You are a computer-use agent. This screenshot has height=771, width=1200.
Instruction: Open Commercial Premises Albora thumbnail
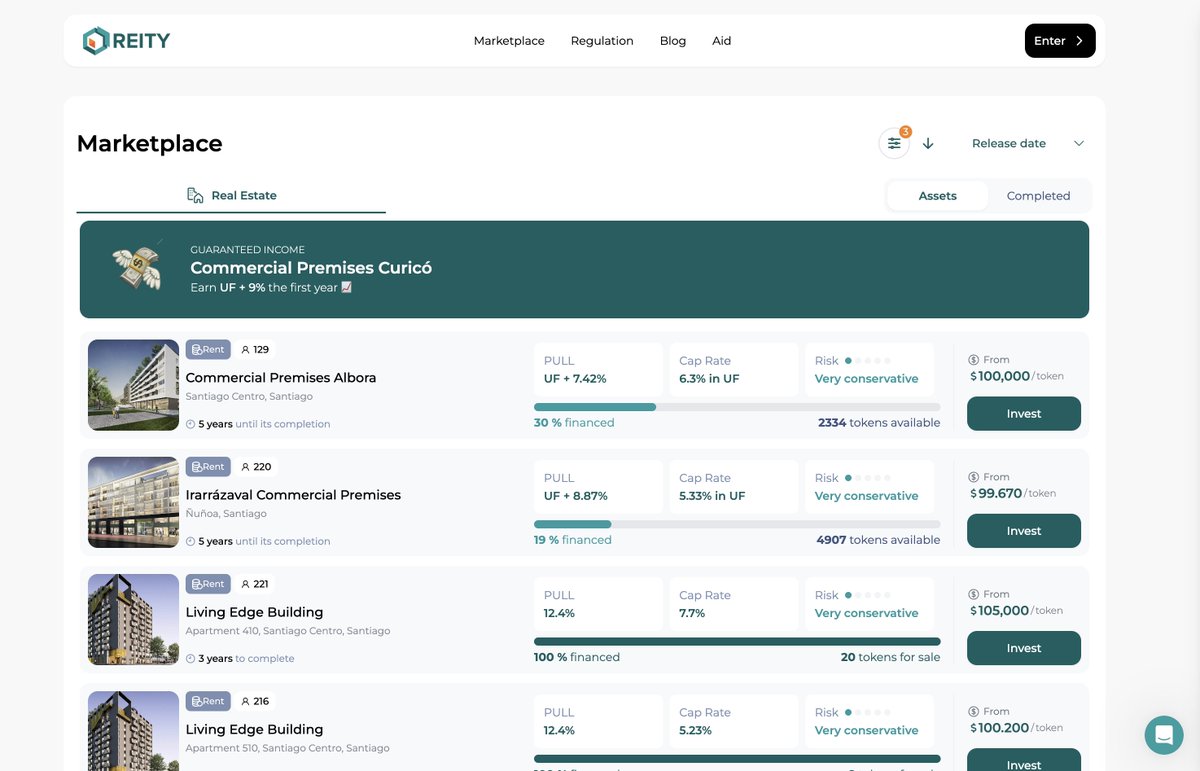133,385
